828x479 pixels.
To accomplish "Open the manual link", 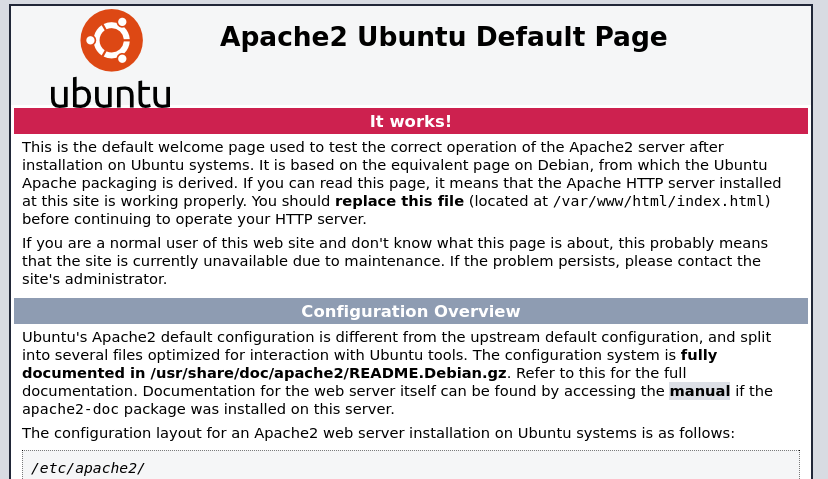I will pos(699,391).
